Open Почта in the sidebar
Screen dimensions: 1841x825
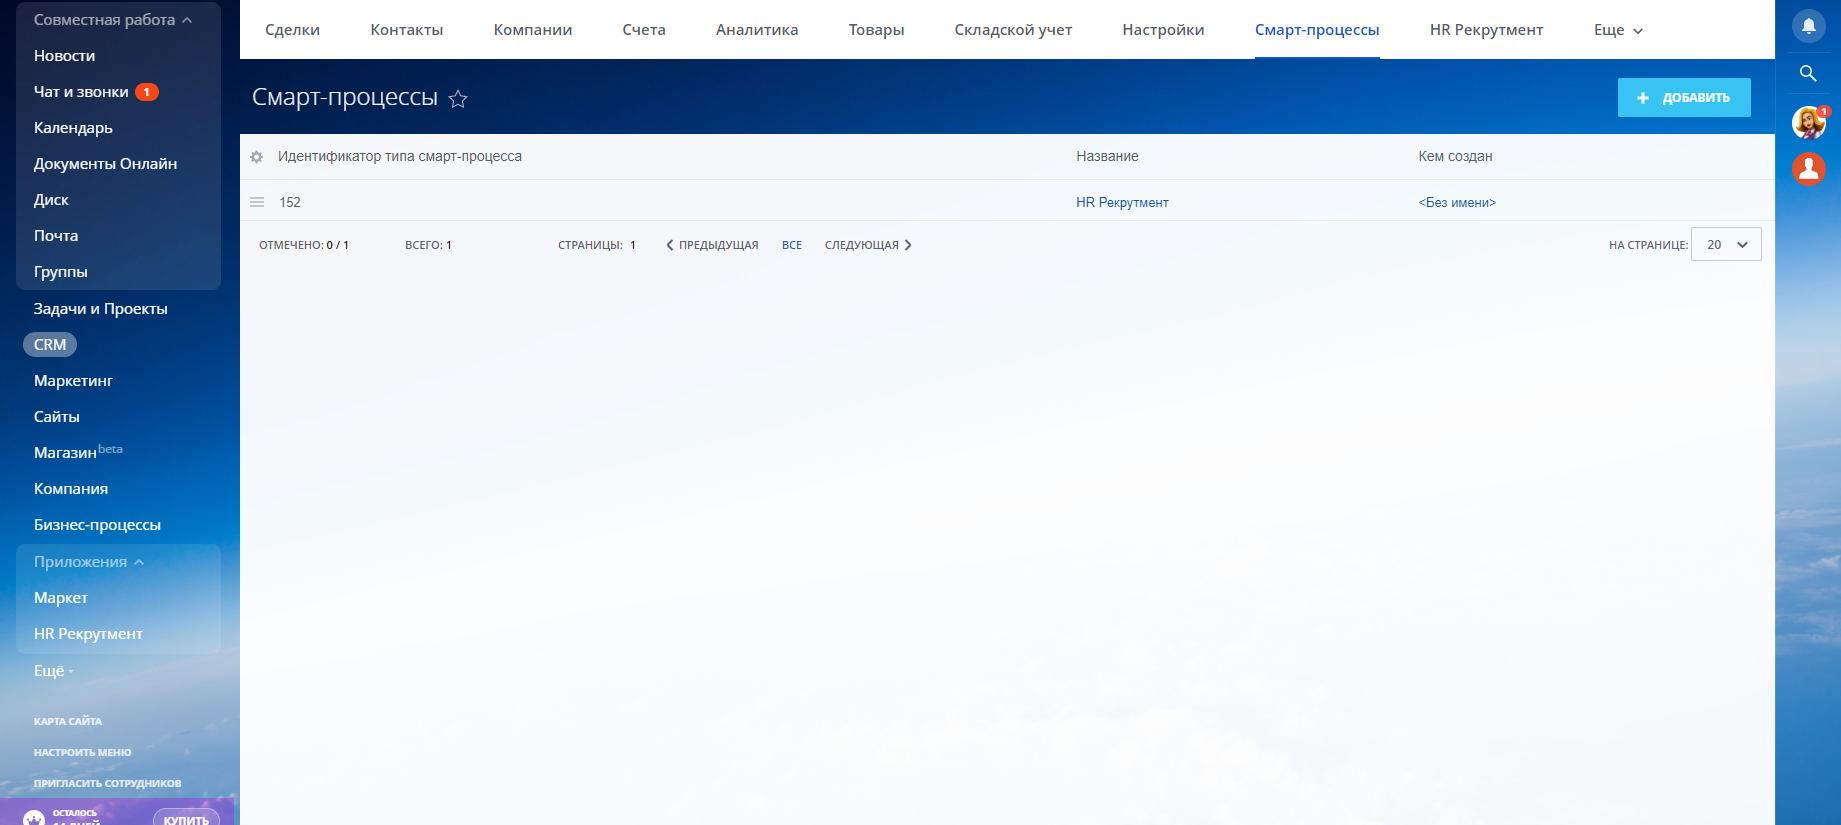56,236
